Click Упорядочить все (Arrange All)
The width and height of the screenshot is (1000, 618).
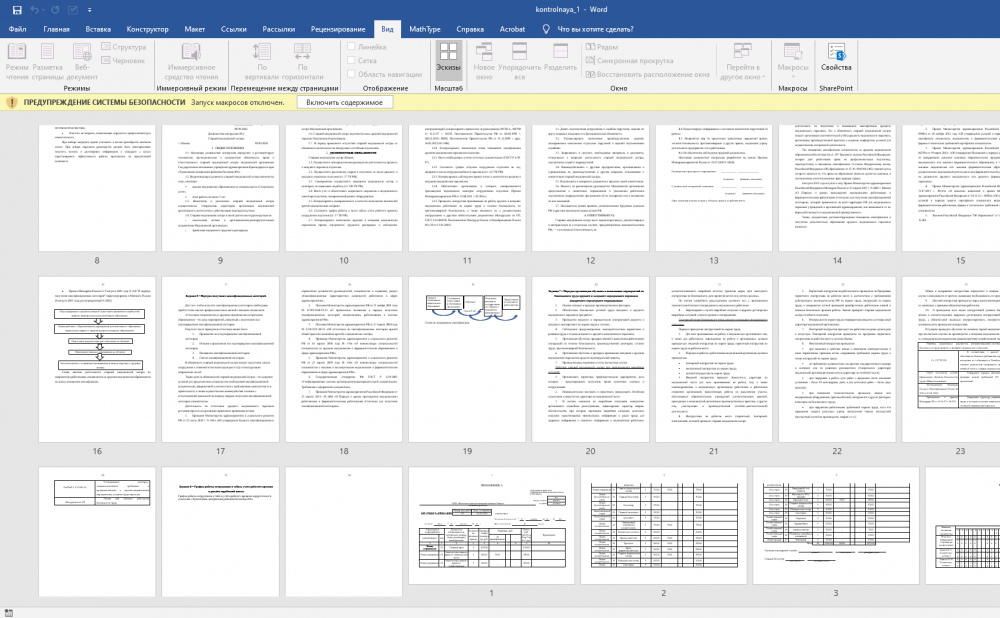520,62
